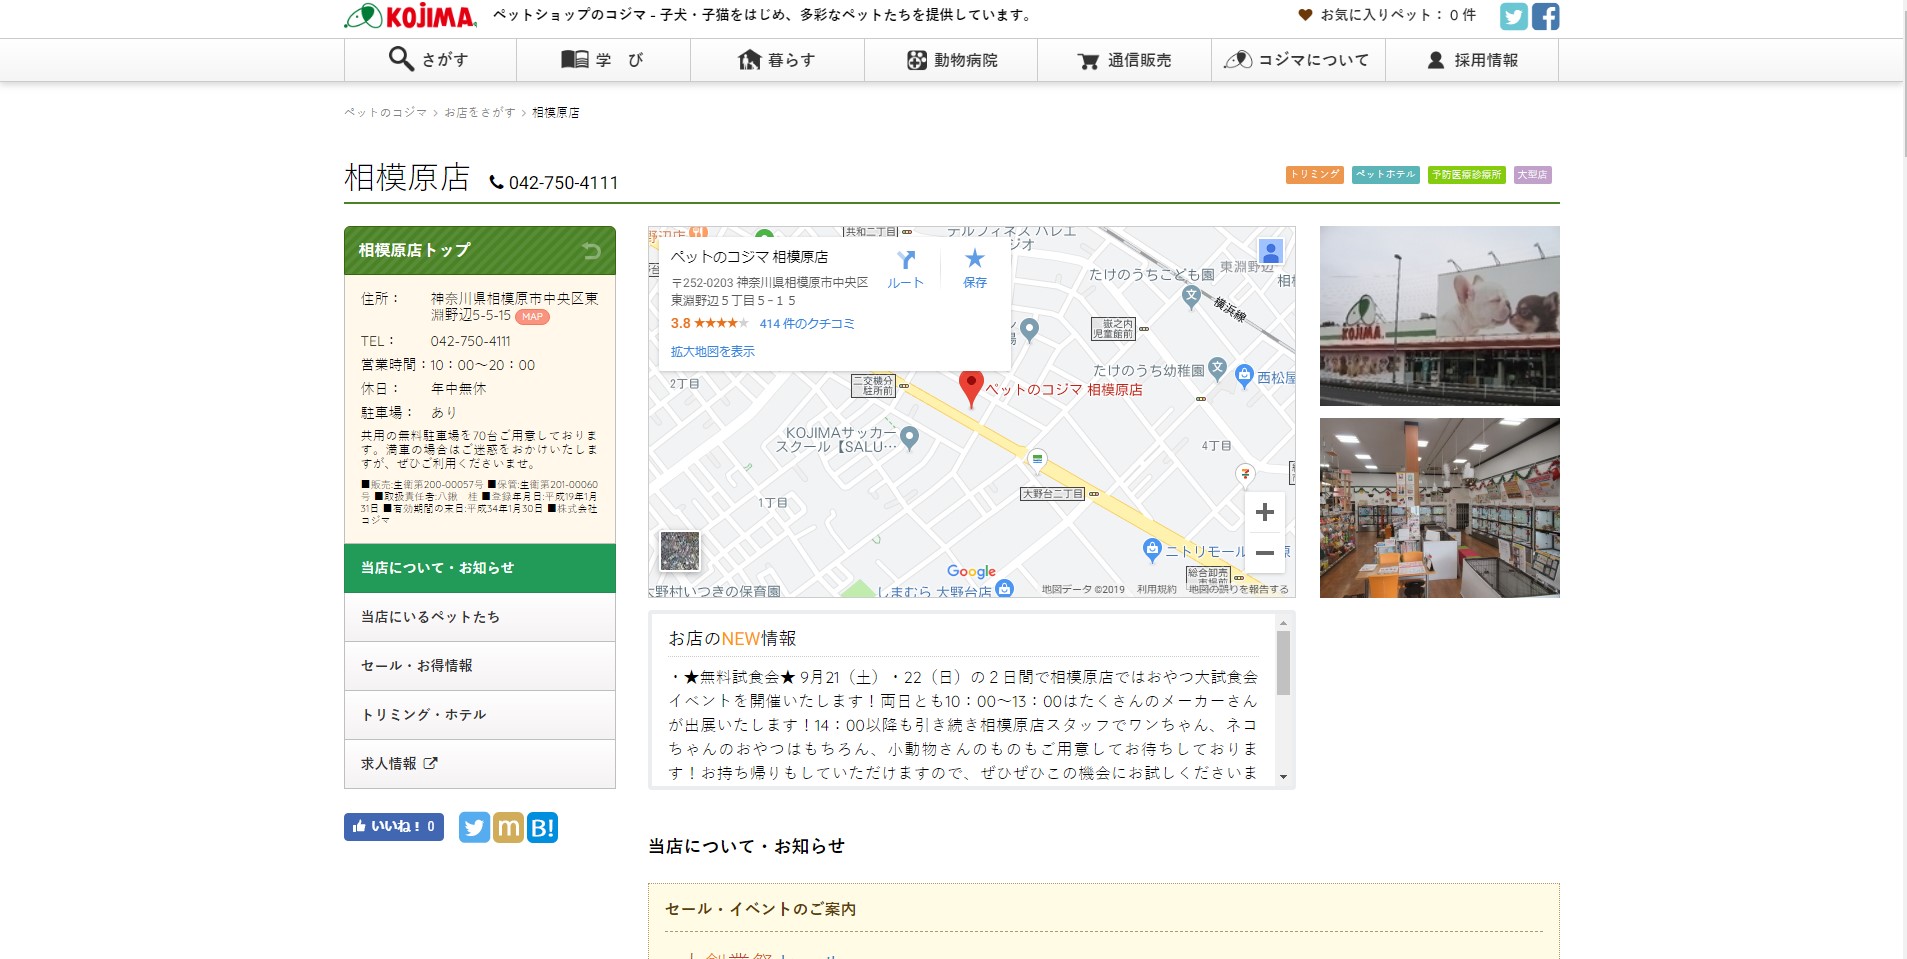Image resolution: width=1907 pixels, height=959 pixels.
Task: Click scroll up arrow in NEW情報 box
Action: click(x=1283, y=622)
